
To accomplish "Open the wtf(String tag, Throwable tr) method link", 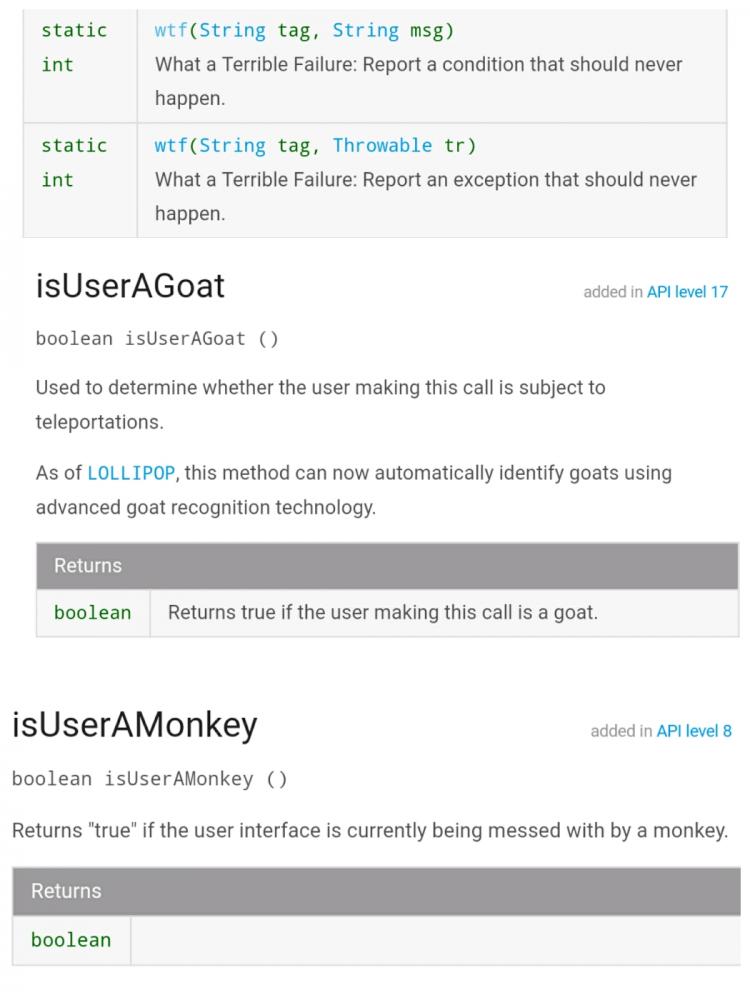I will [171, 145].
